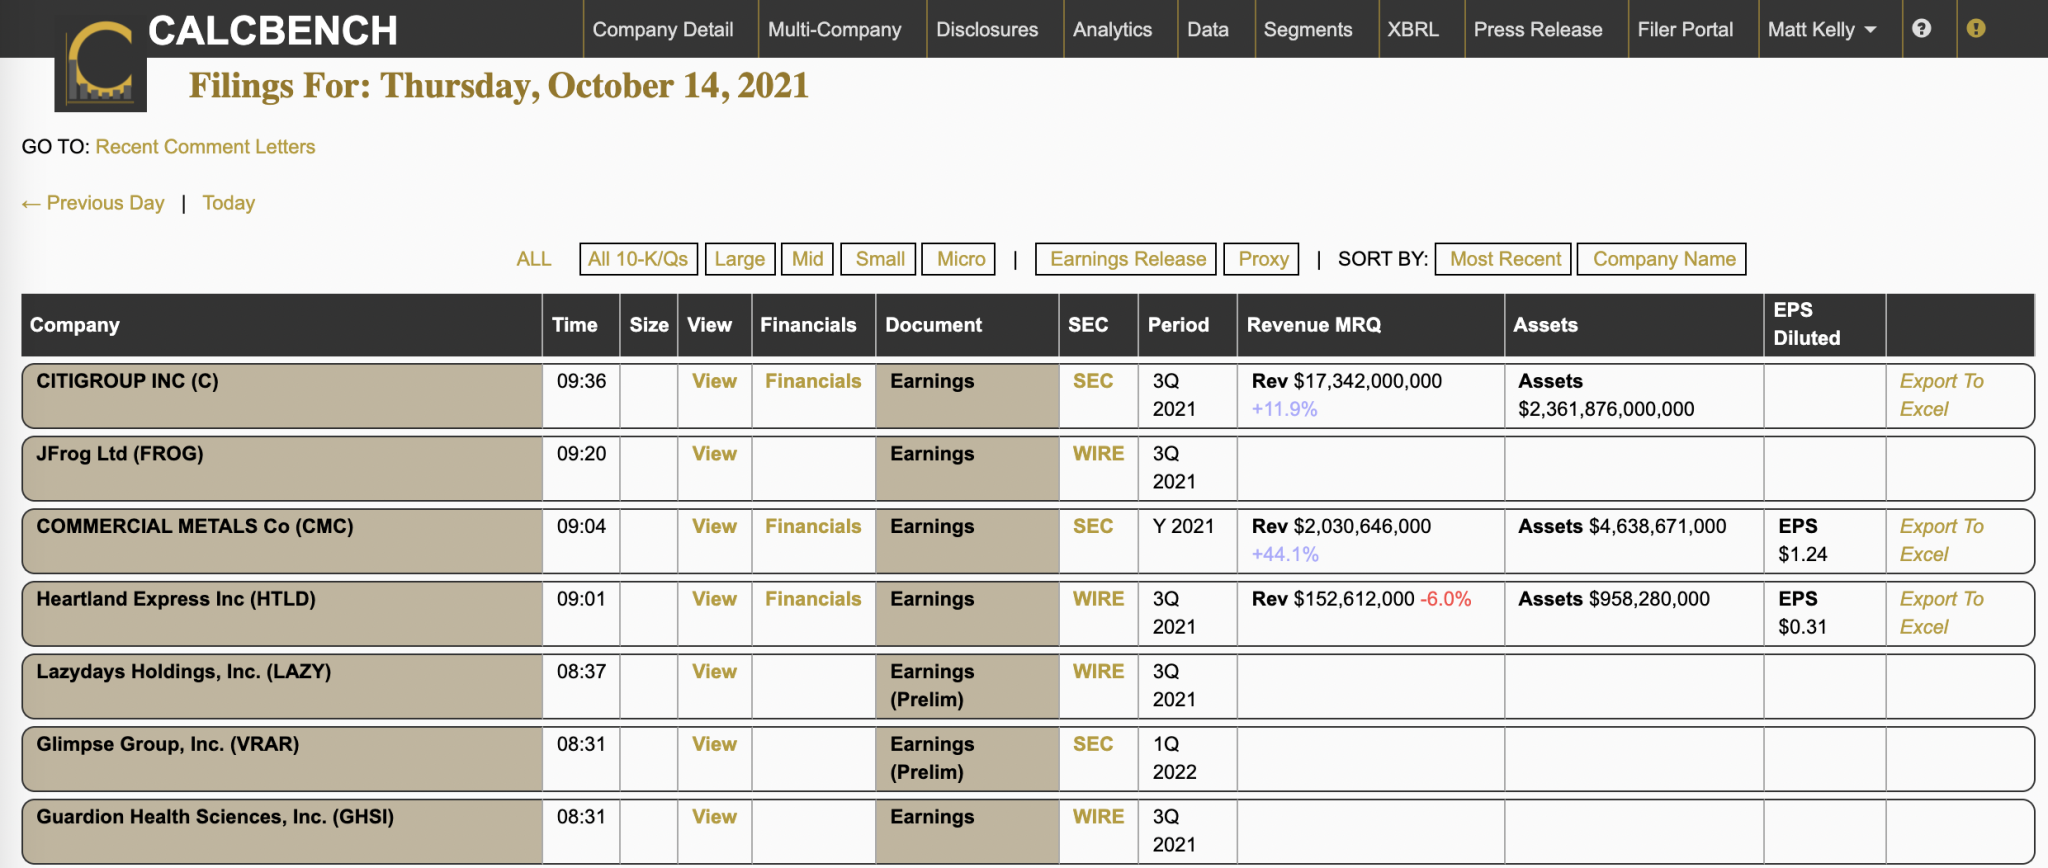Click the yellow alert notification icon

(1976, 29)
